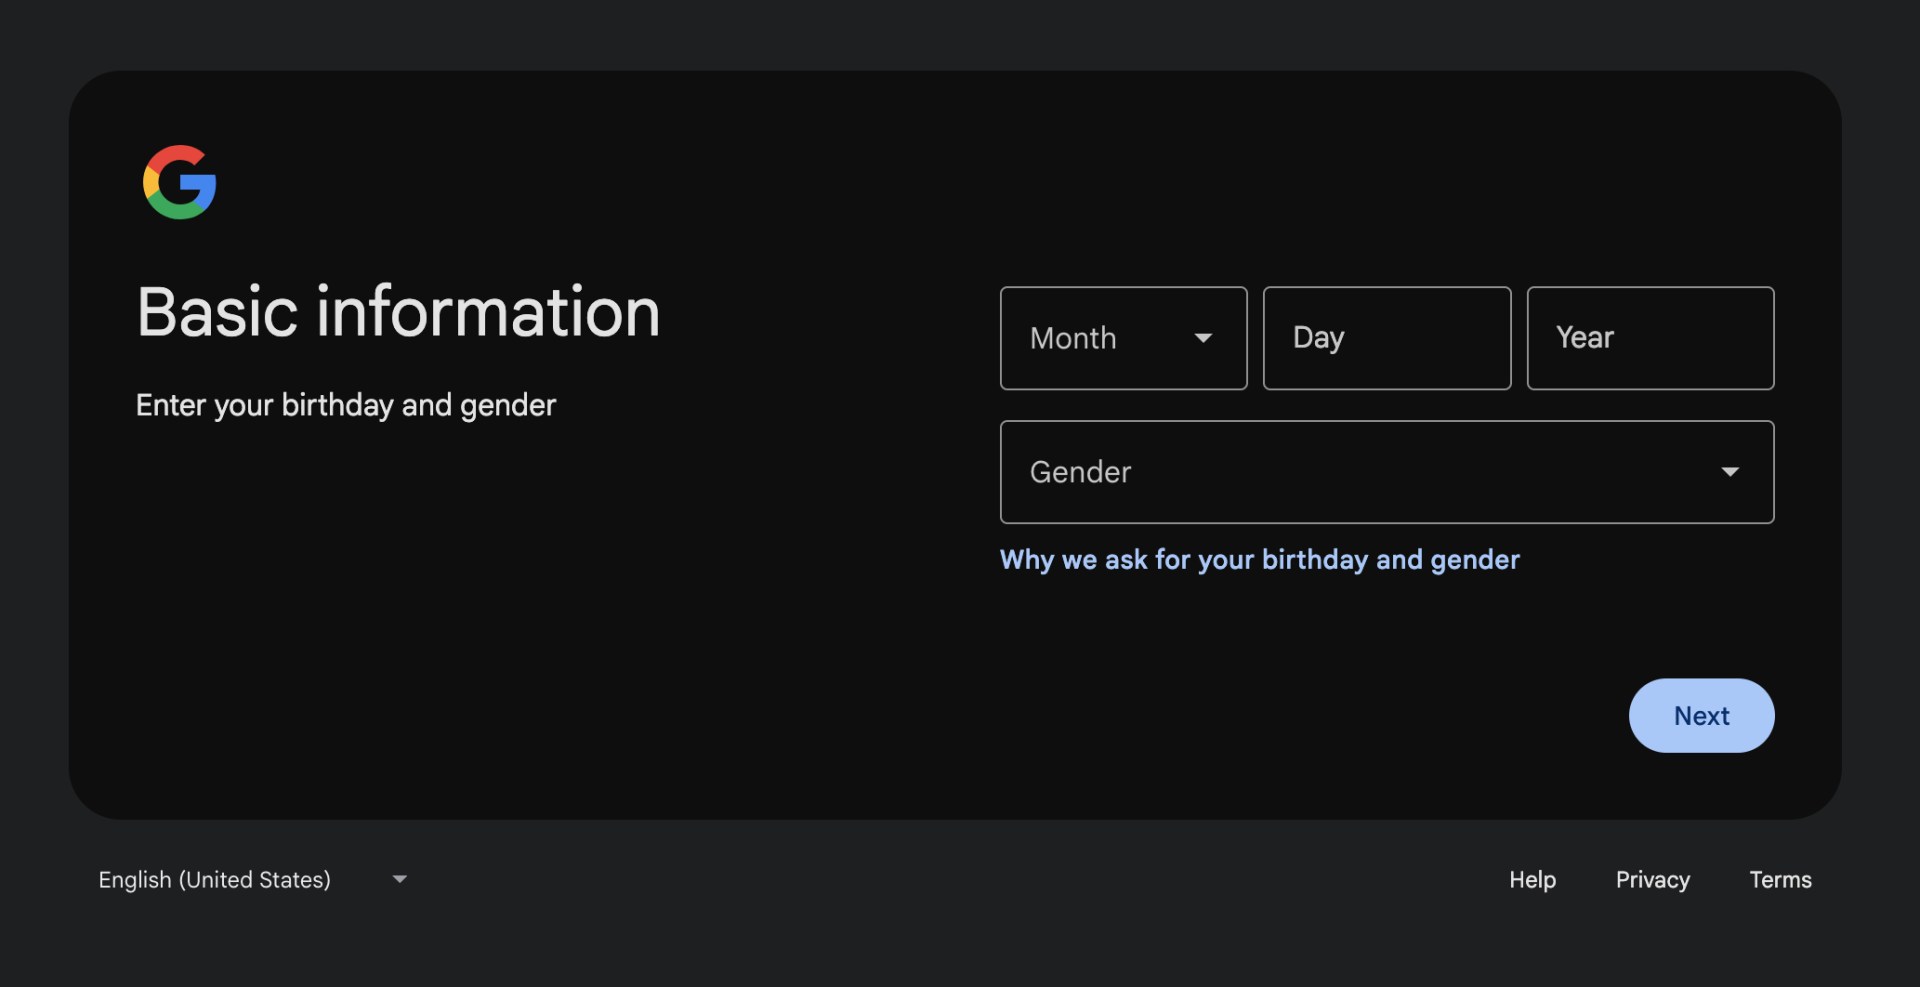Click "Enter your birthday and gender" text
The height and width of the screenshot is (987, 1920).
tap(345, 404)
